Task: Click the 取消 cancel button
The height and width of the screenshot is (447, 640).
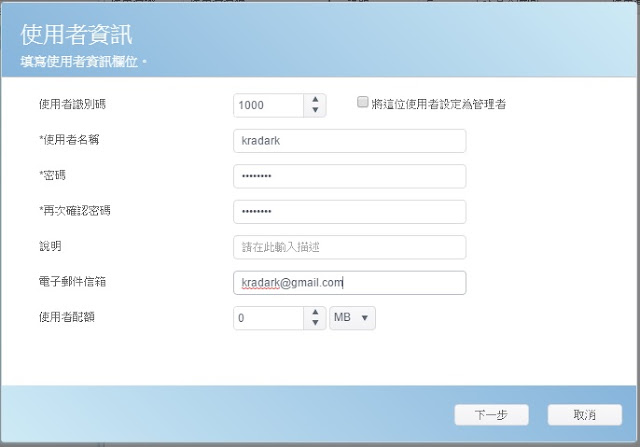Action: (x=584, y=415)
